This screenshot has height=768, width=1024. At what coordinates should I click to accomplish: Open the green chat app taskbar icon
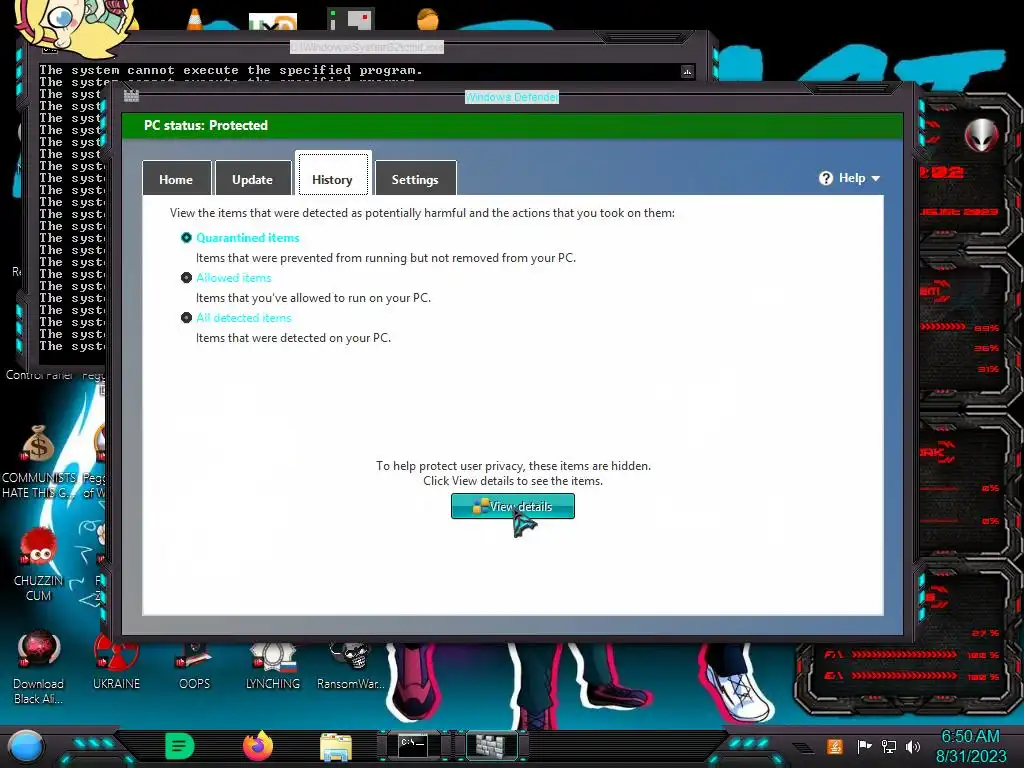tap(180, 746)
